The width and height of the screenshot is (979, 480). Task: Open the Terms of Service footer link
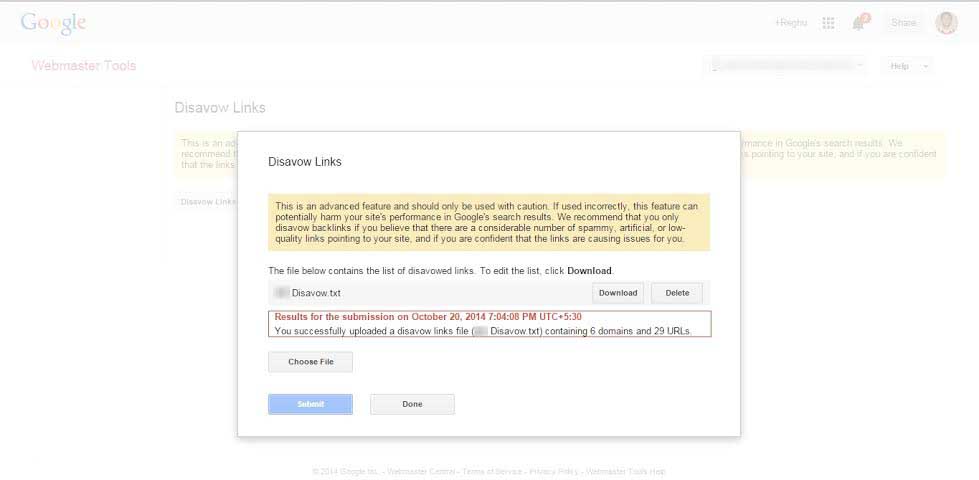[493, 471]
